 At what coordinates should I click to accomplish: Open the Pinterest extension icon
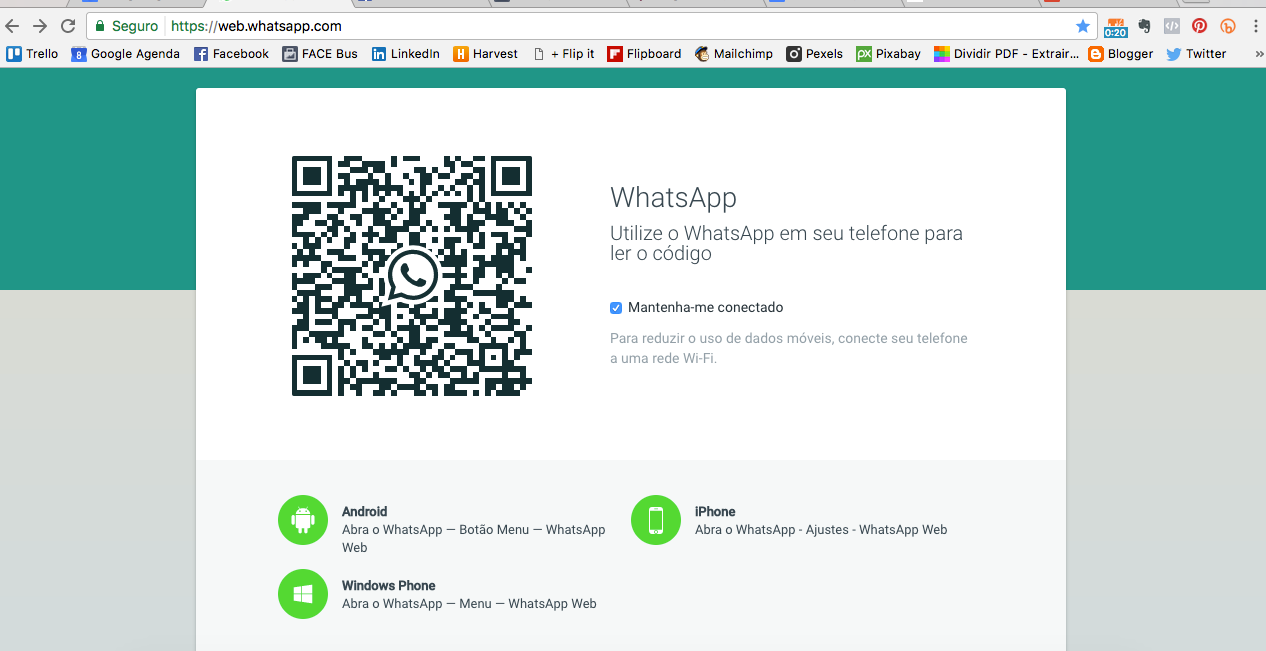(x=1200, y=26)
